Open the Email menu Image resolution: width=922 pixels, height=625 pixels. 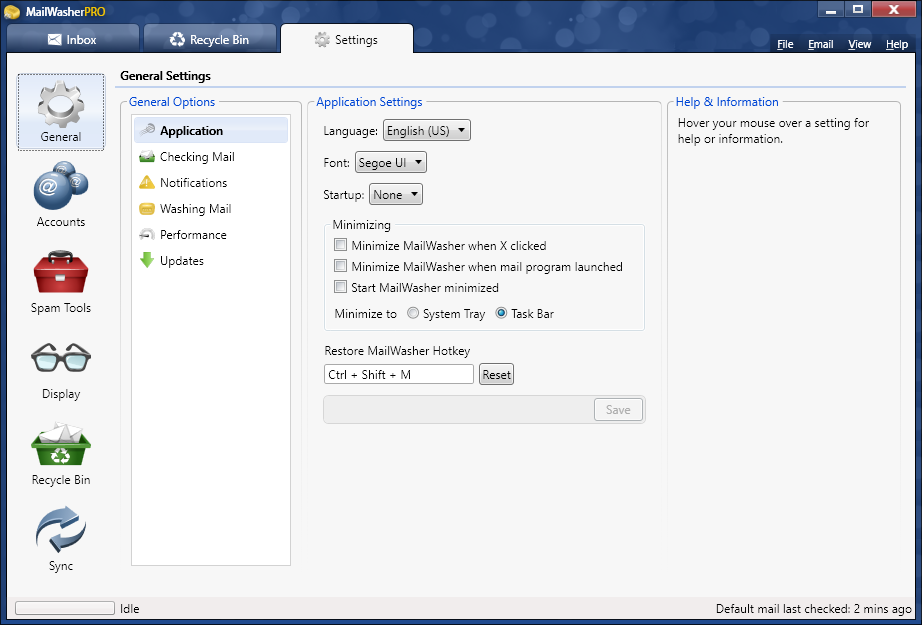coord(820,44)
